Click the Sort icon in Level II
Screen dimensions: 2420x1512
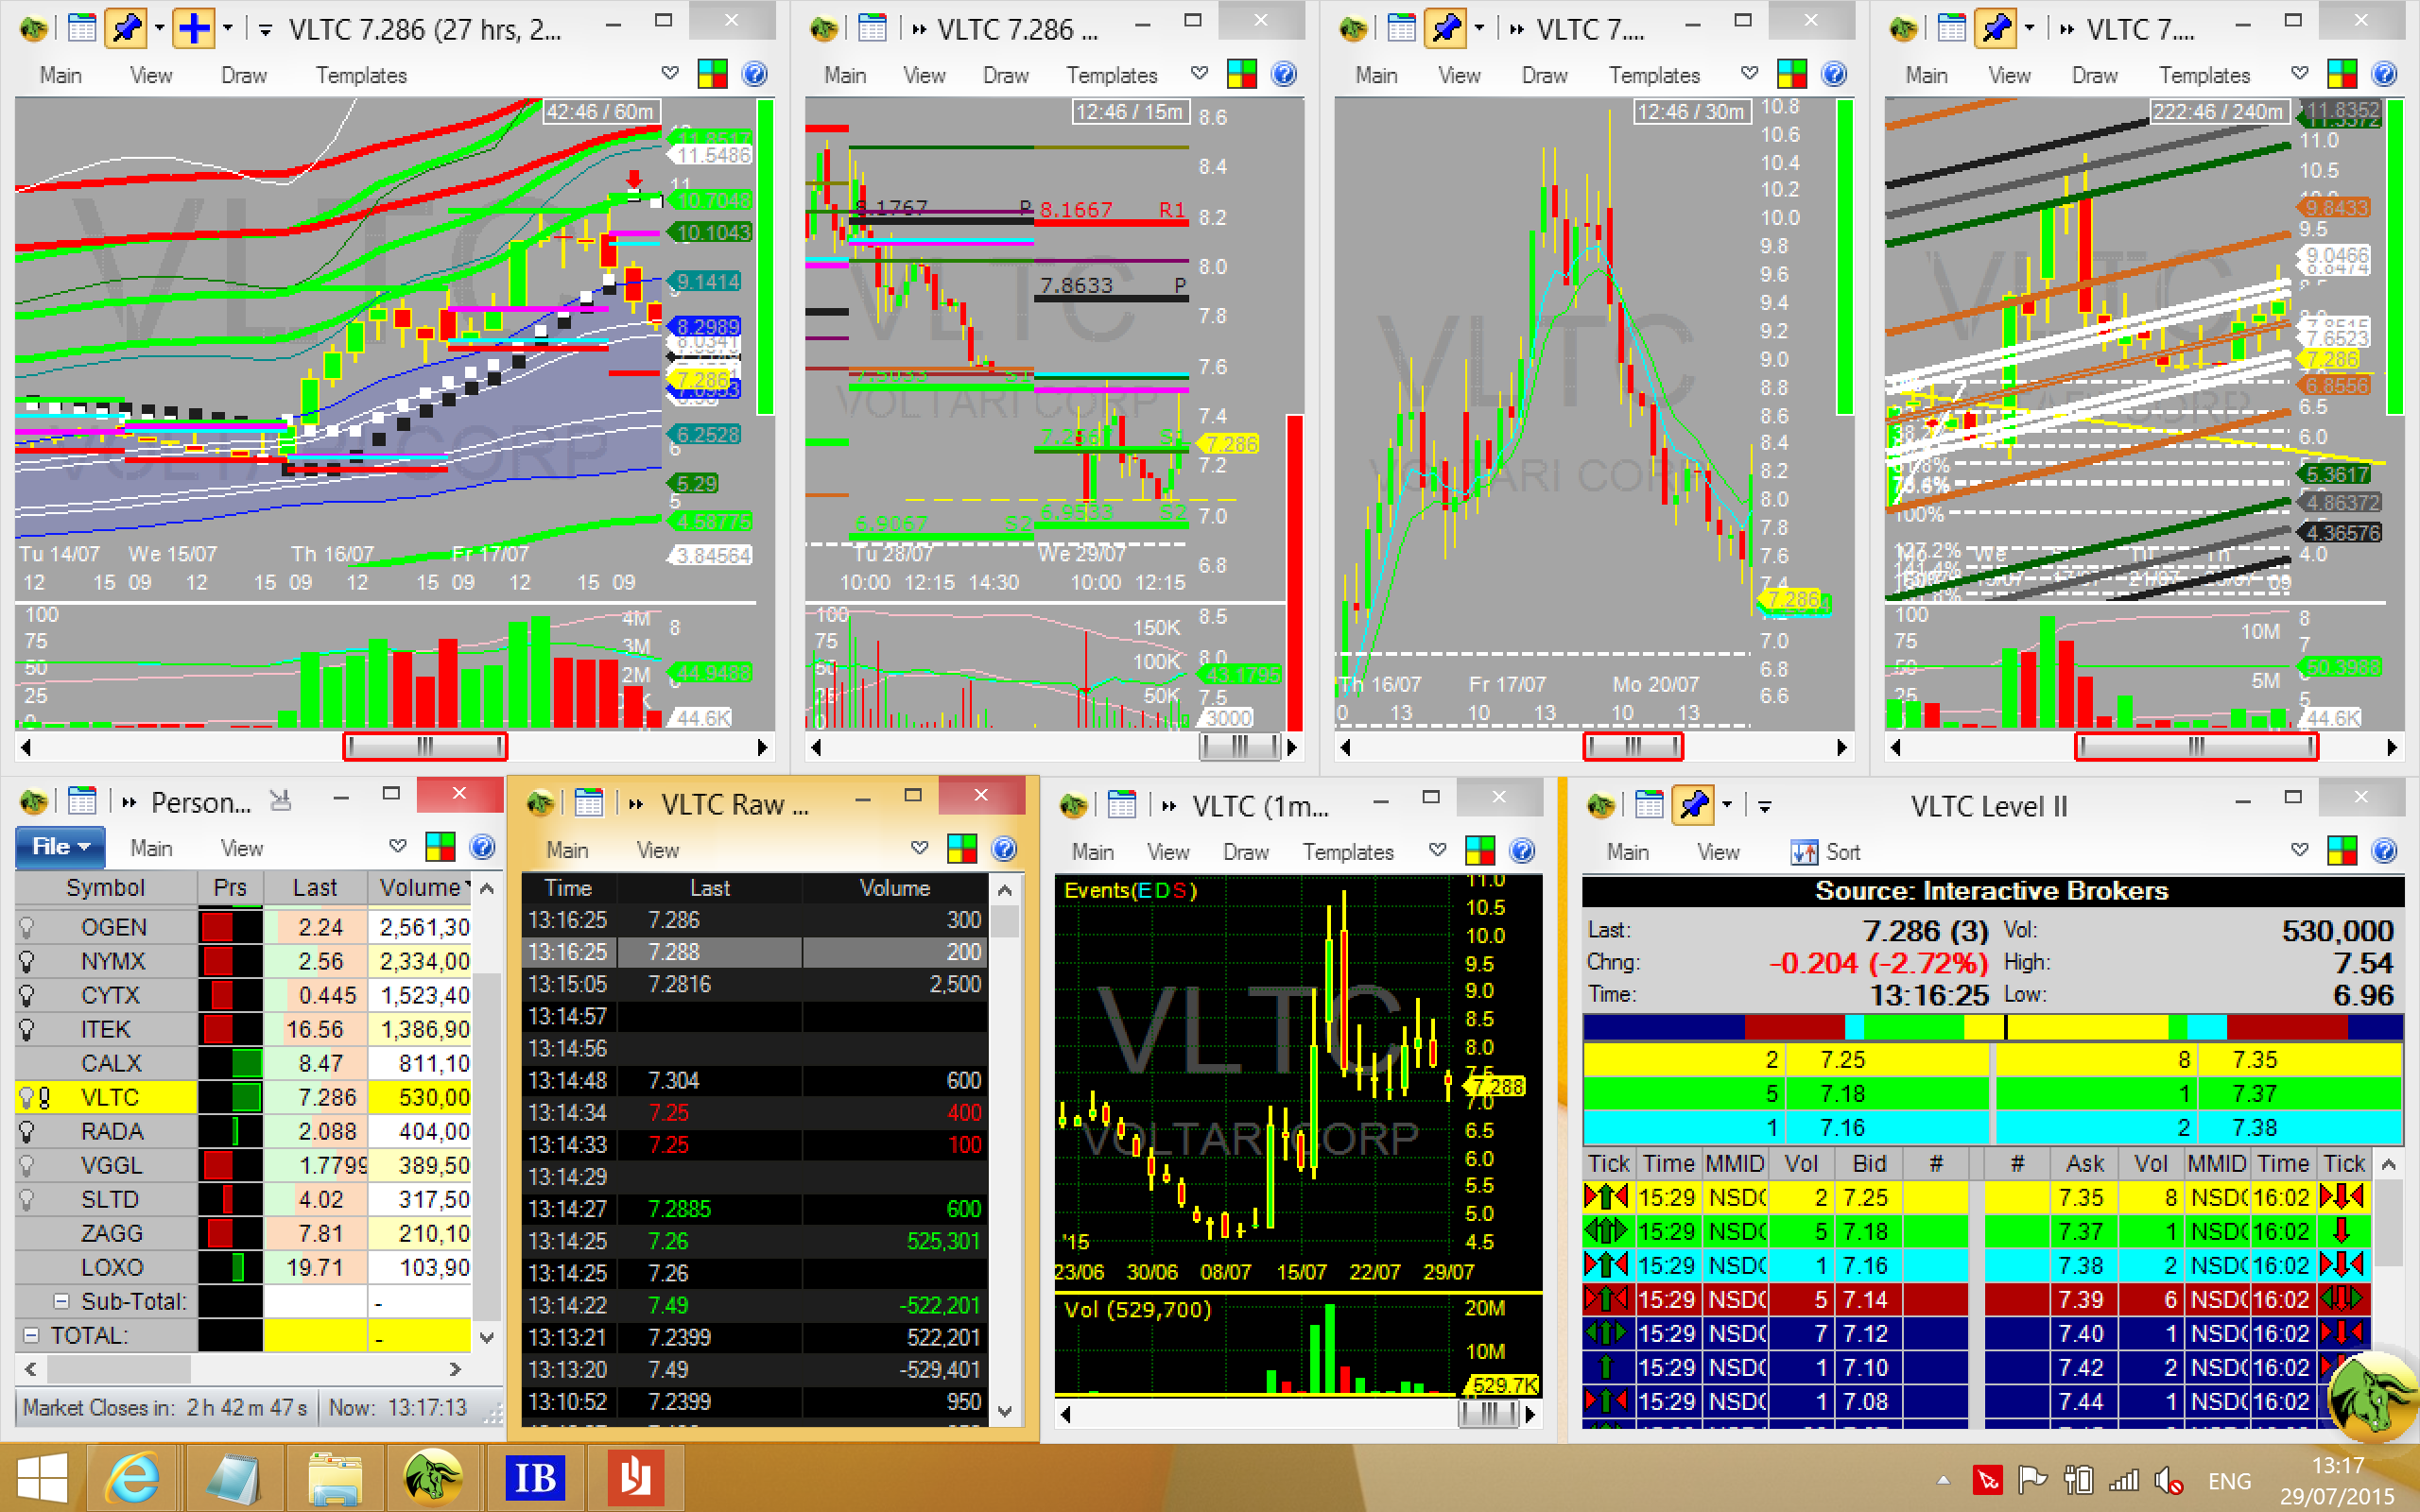click(x=1805, y=852)
